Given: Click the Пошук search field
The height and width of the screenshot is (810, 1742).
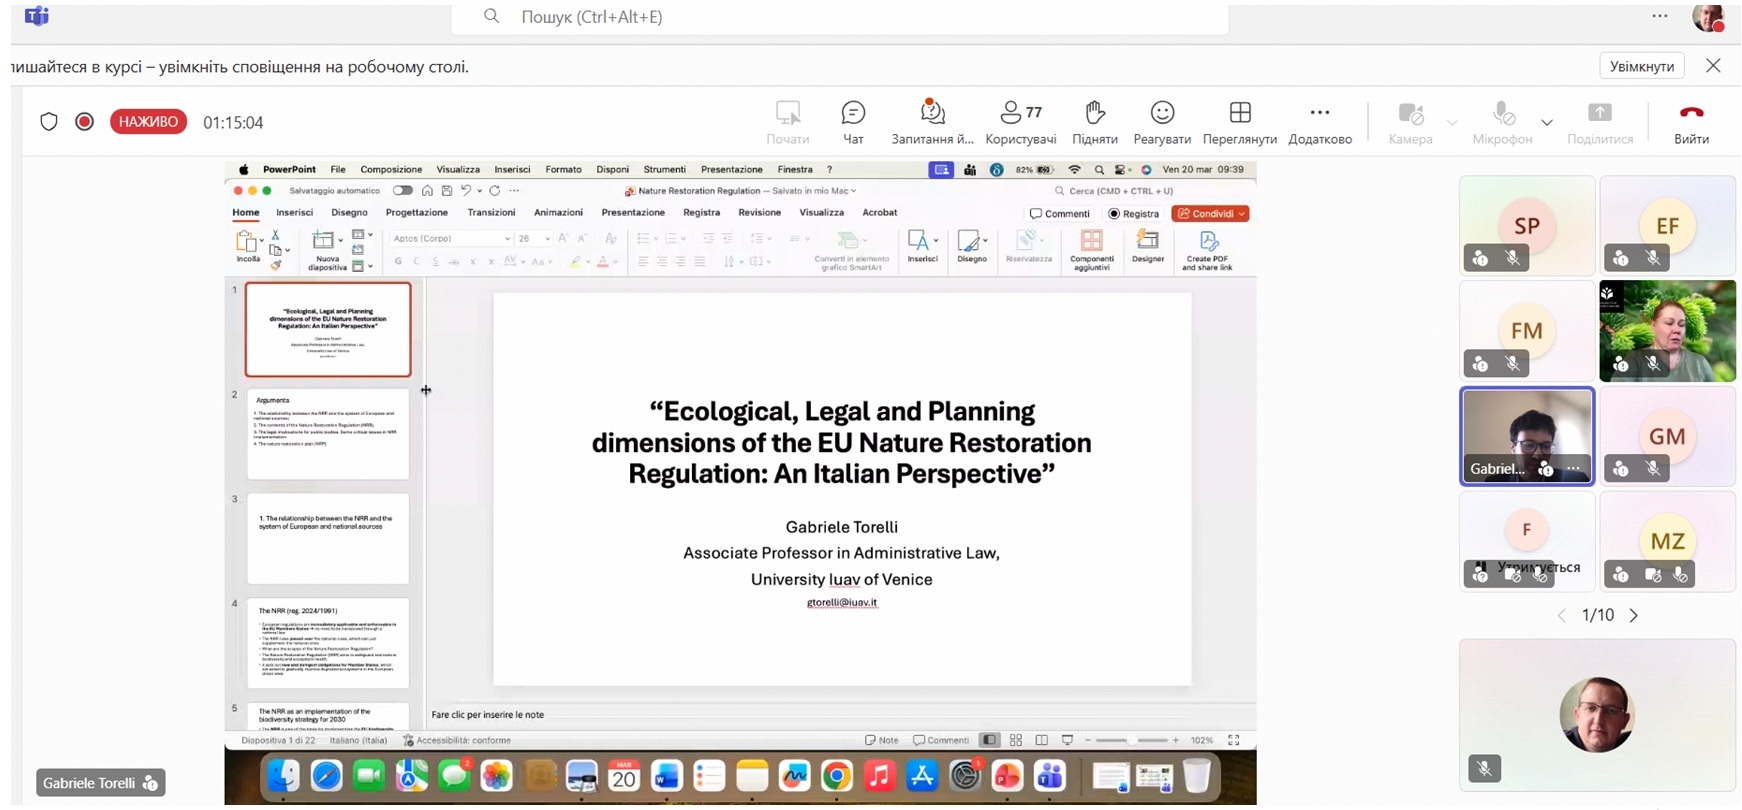Looking at the screenshot, I should pos(840,17).
